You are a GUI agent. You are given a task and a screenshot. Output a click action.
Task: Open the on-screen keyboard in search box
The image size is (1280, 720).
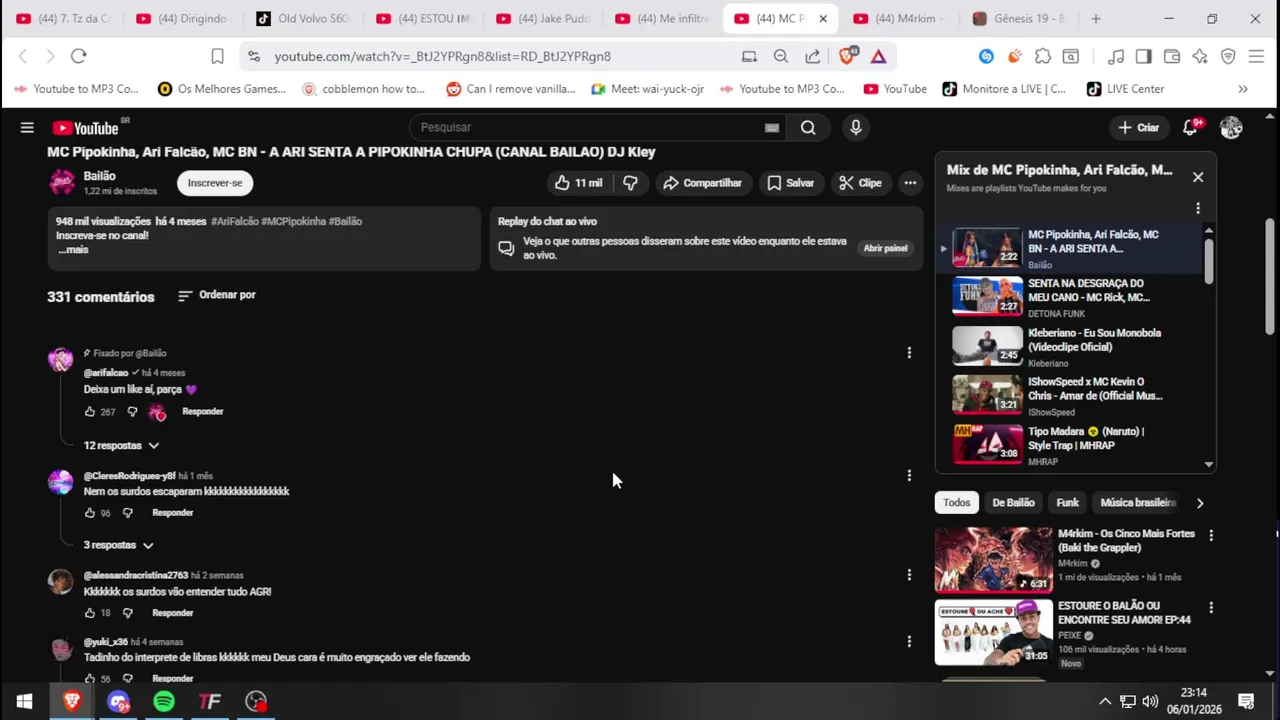point(772,127)
